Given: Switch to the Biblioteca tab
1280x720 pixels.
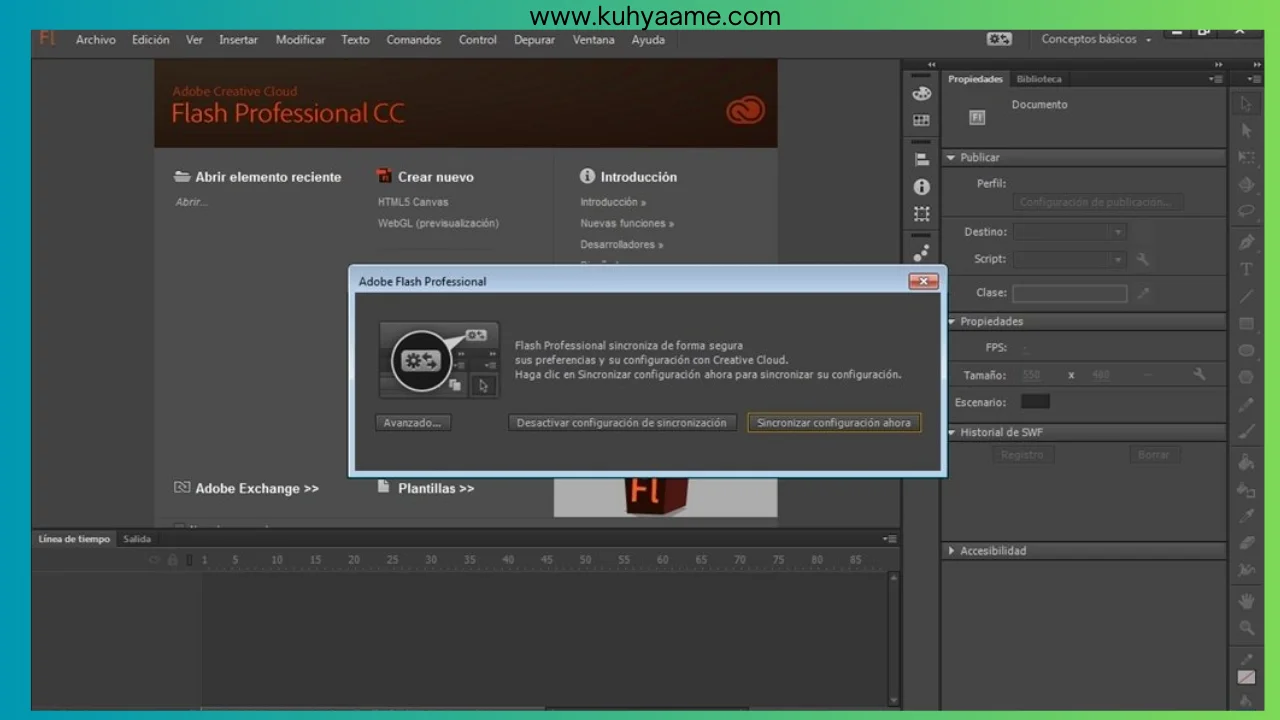Looking at the screenshot, I should pos(1039,79).
